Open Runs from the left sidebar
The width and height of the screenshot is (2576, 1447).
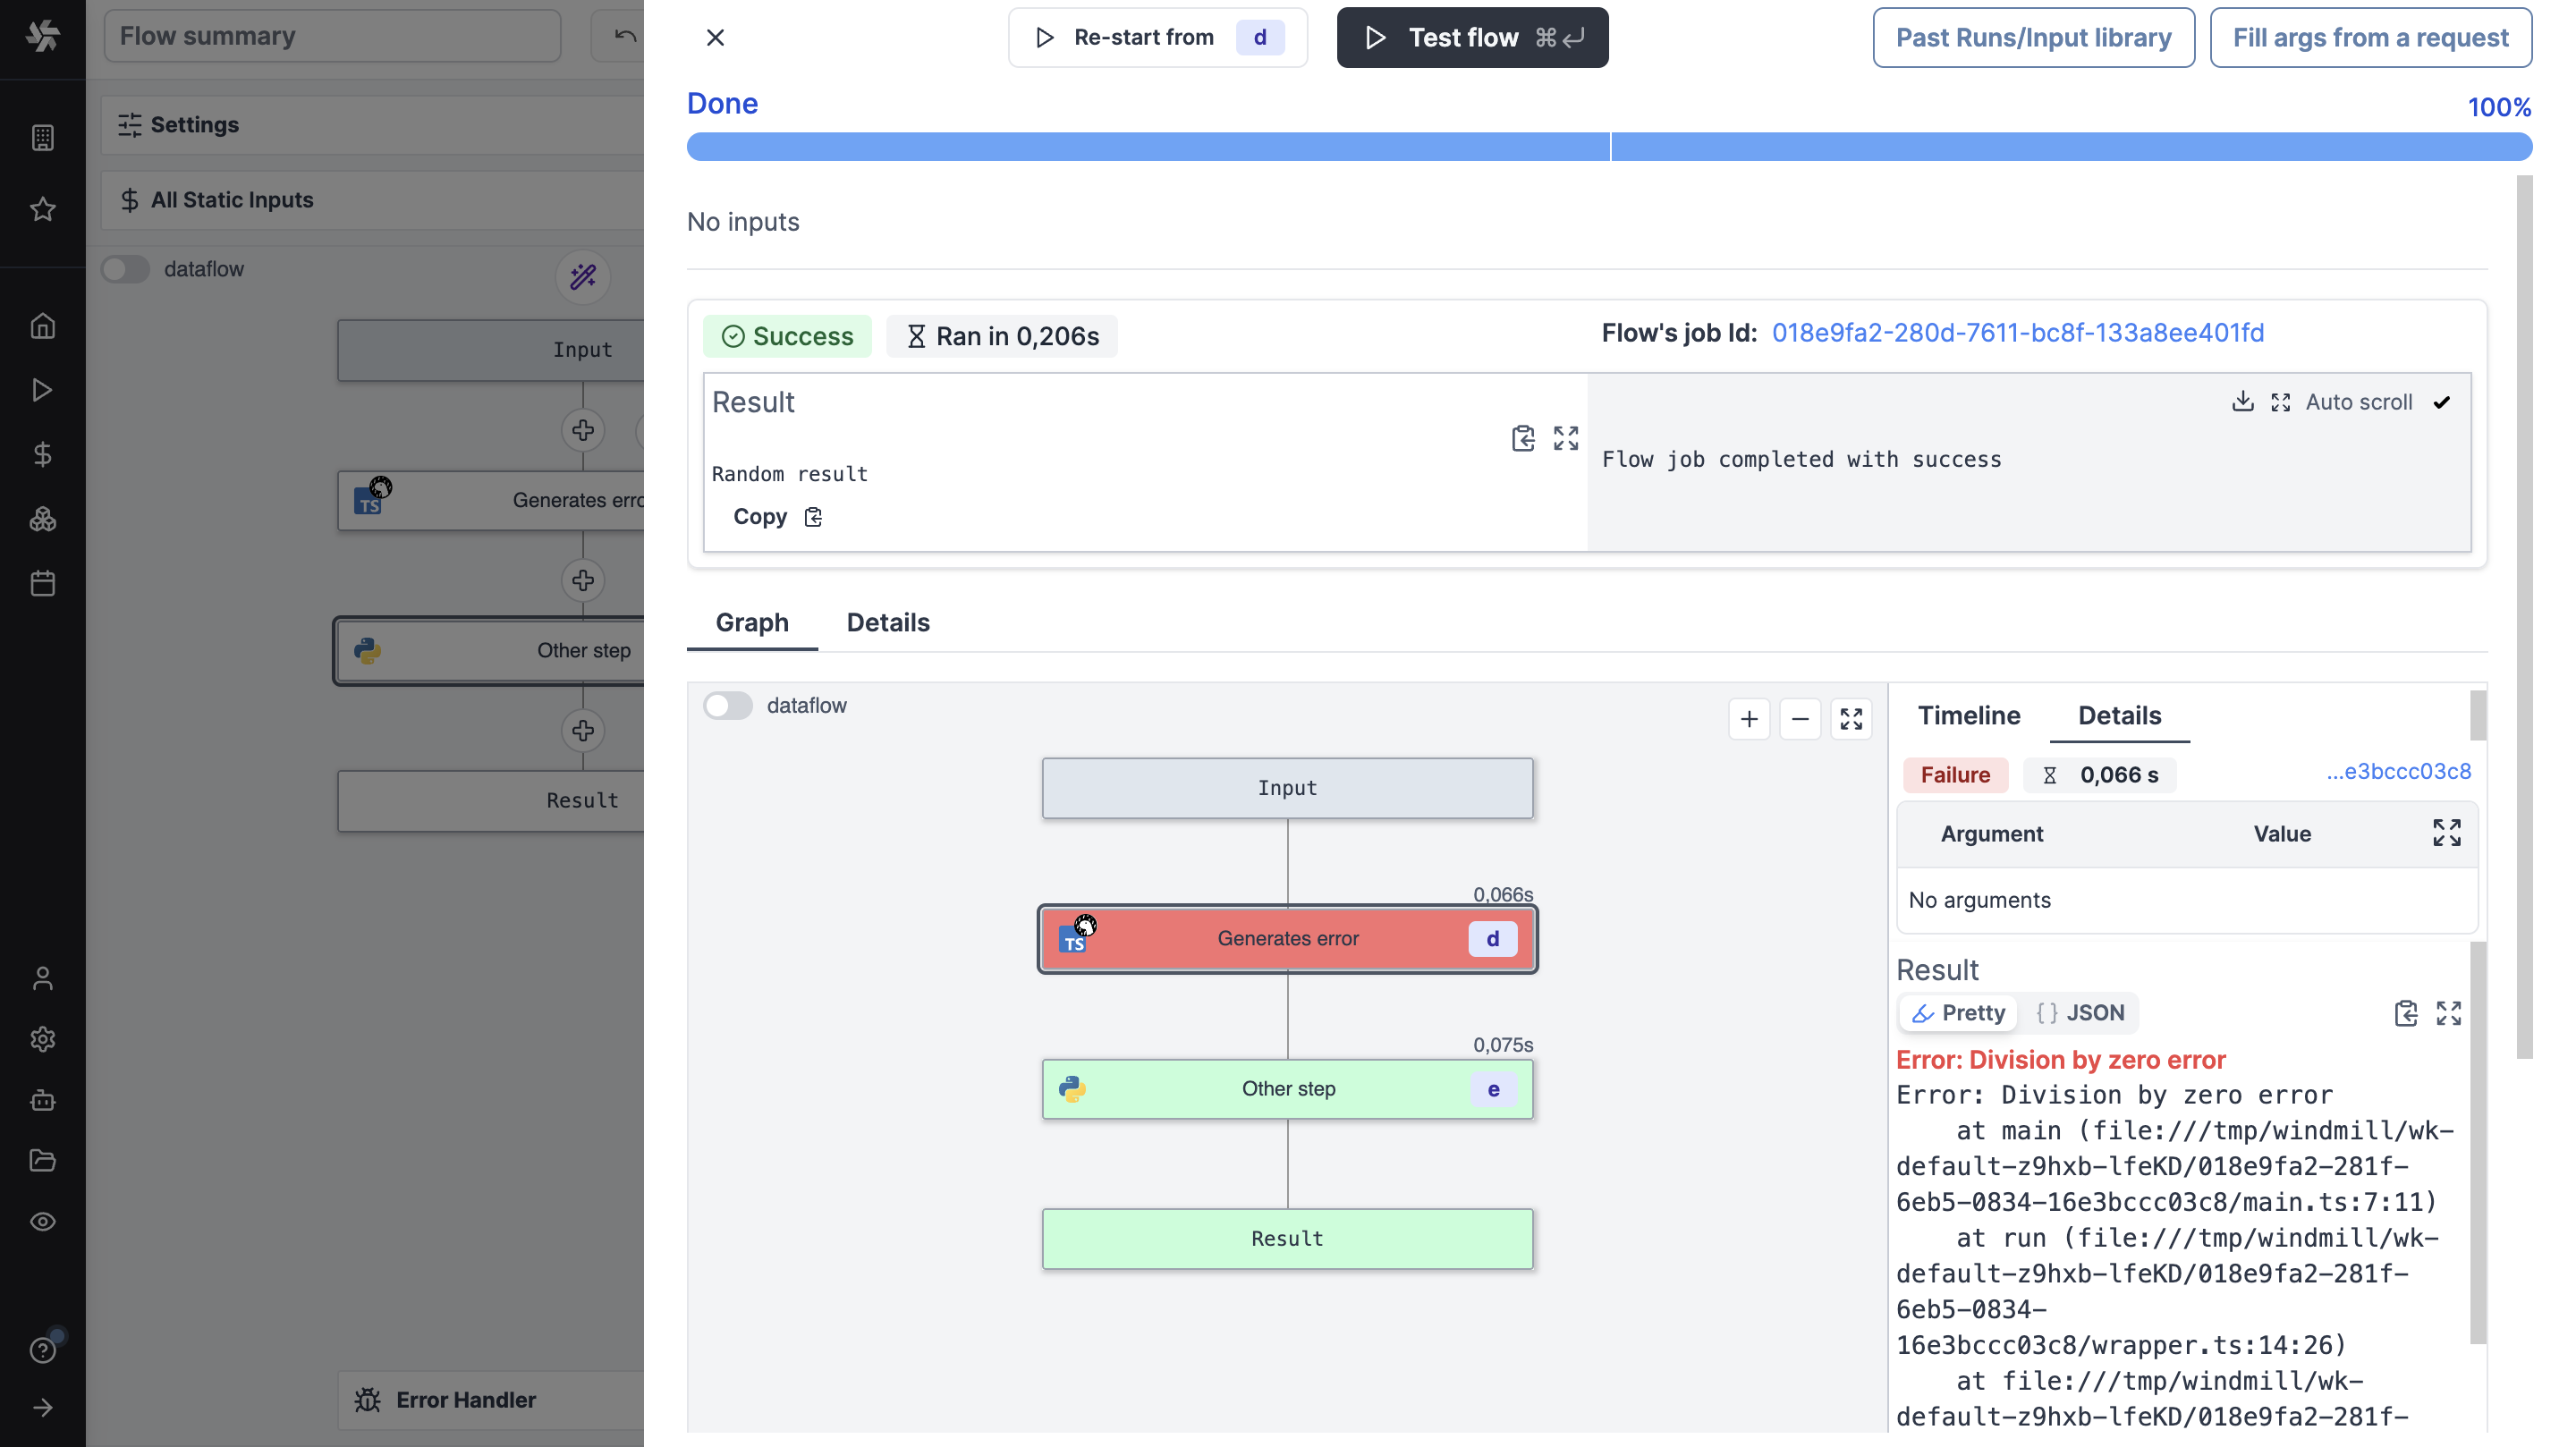[43, 390]
